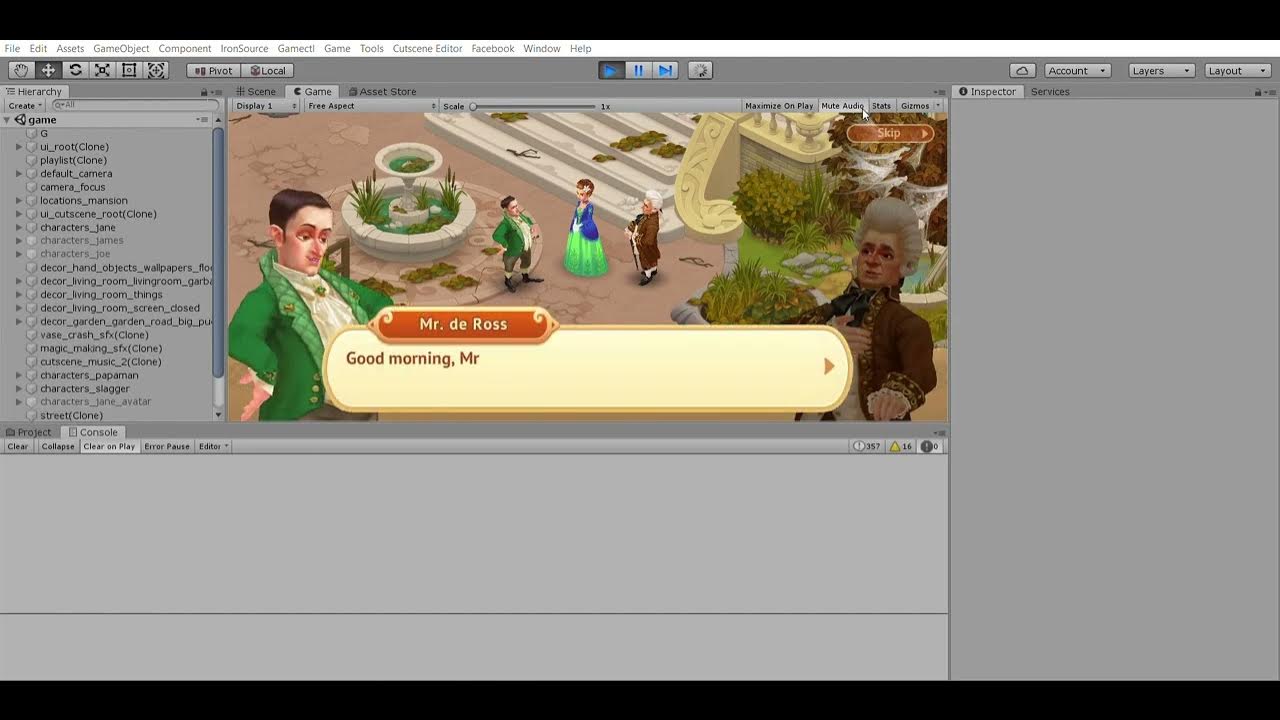Select the Rect transform tool
The image size is (1280, 720).
pos(129,70)
